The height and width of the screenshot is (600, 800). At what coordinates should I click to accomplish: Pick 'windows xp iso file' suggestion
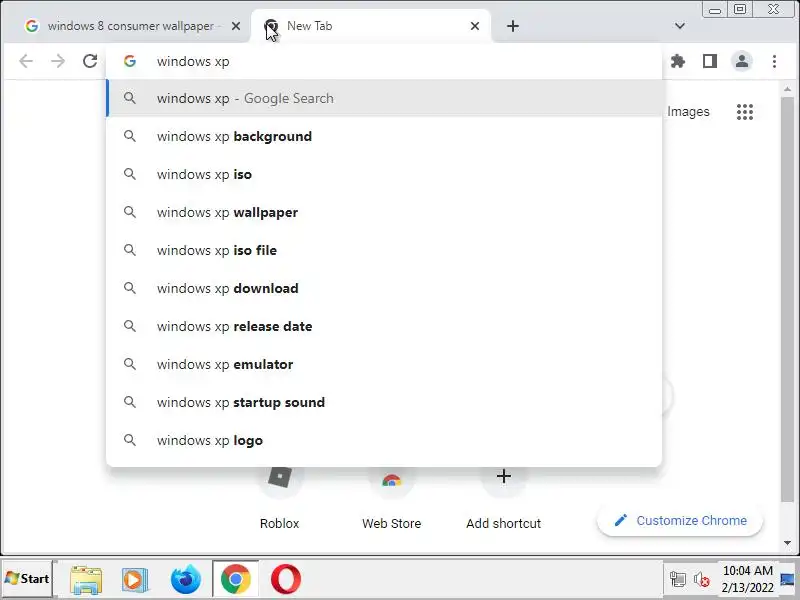(x=384, y=251)
